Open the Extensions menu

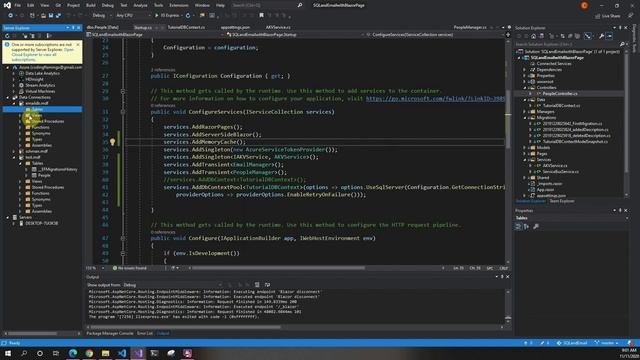pyautogui.click(x=179, y=5)
